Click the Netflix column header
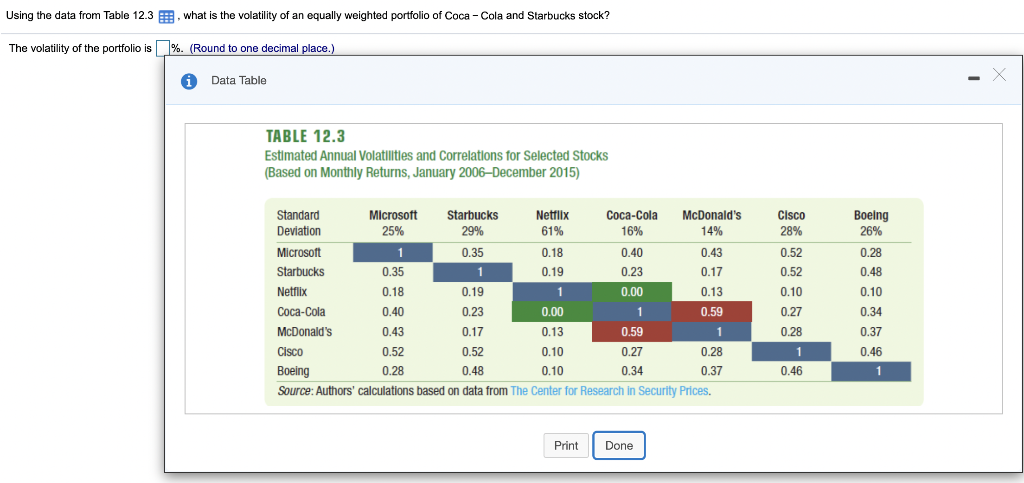Viewport: 1024px width, 483px height. (552, 215)
